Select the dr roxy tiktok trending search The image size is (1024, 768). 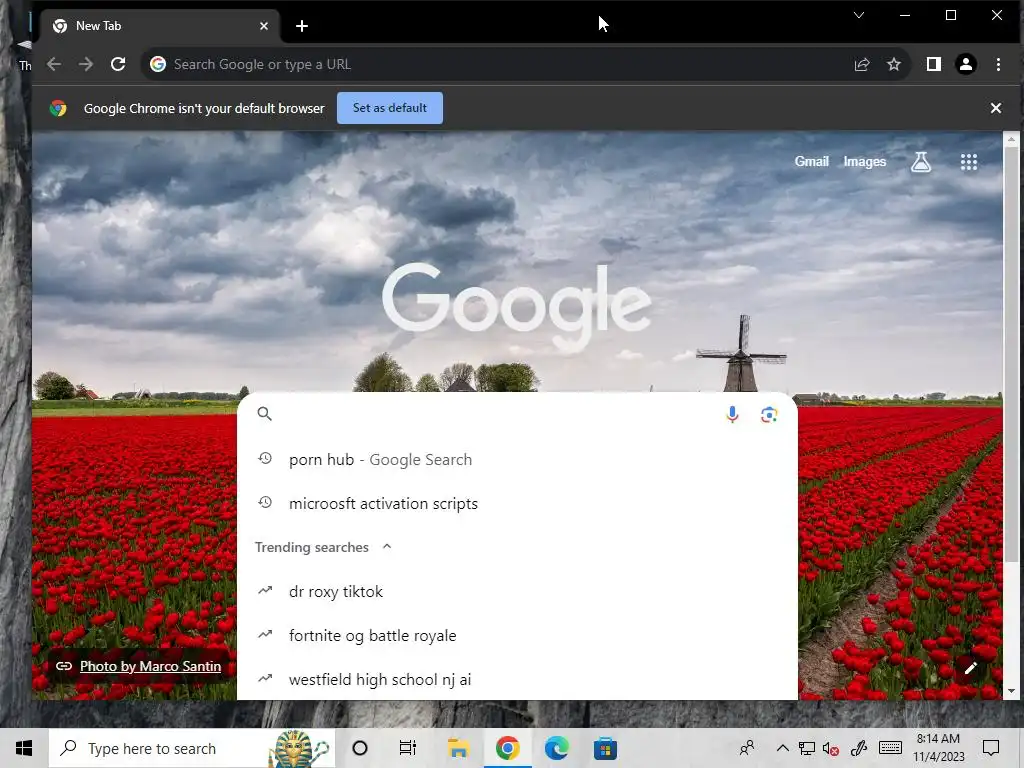[x=517, y=592]
